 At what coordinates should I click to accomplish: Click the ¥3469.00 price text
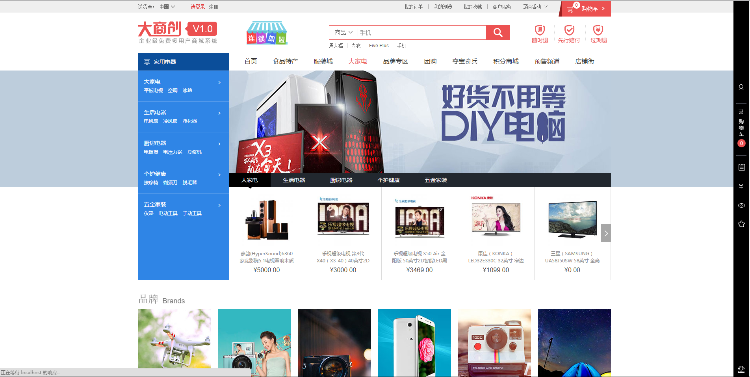pyautogui.click(x=419, y=270)
